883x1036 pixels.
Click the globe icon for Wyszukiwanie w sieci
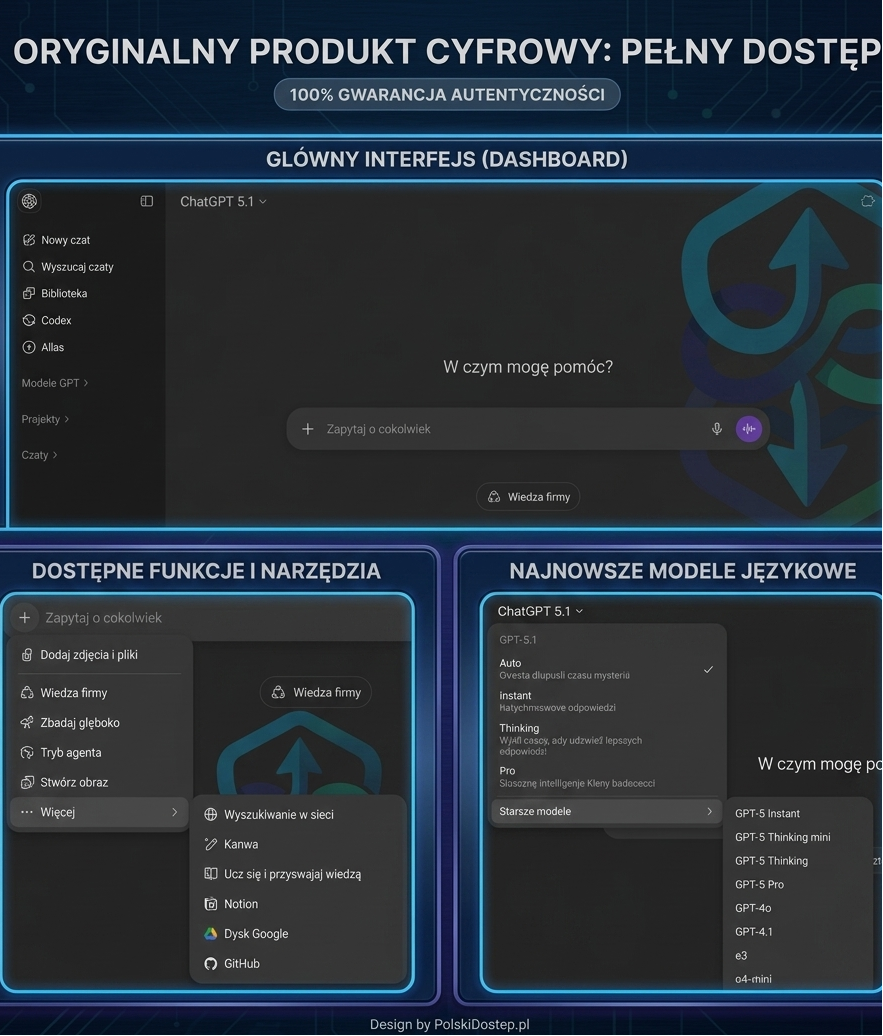point(211,814)
